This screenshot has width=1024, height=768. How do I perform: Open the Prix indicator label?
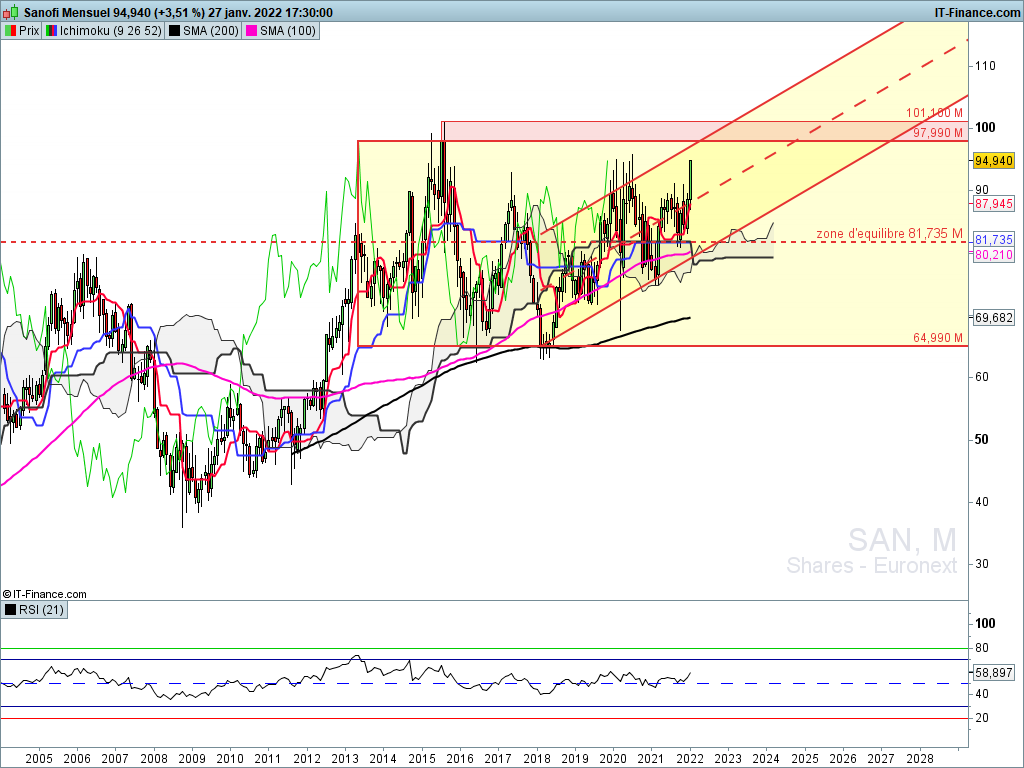click(x=29, y=31)
